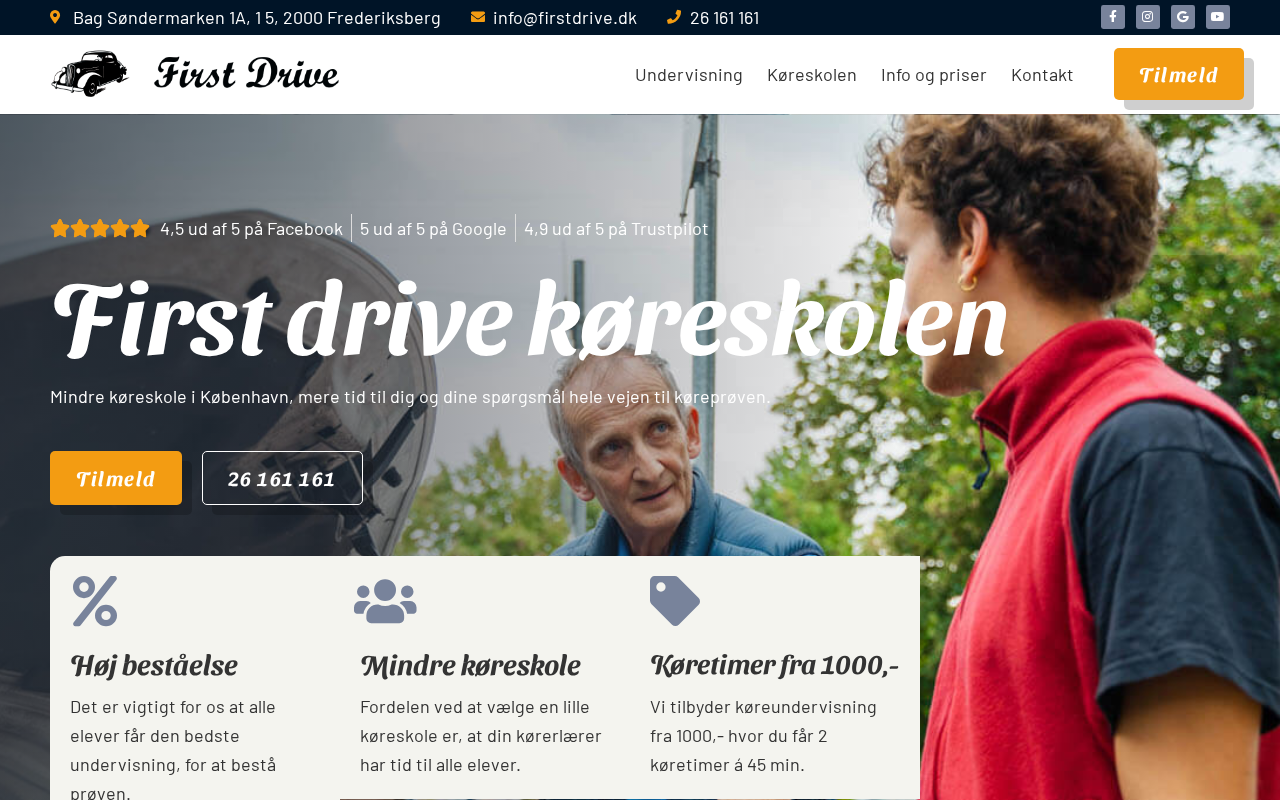1280x800 pixels.
Task: Go to the Kontakt page
Action: point(1042,75)
